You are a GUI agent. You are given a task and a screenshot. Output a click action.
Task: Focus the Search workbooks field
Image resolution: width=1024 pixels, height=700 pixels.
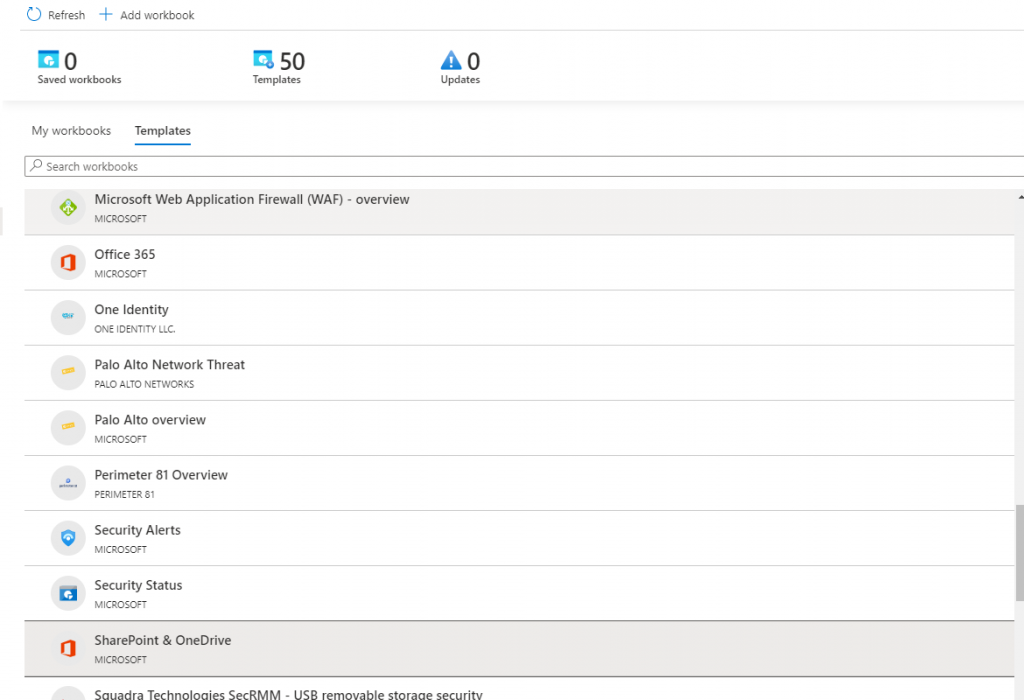pyautogui.click(x=524, y=166)
